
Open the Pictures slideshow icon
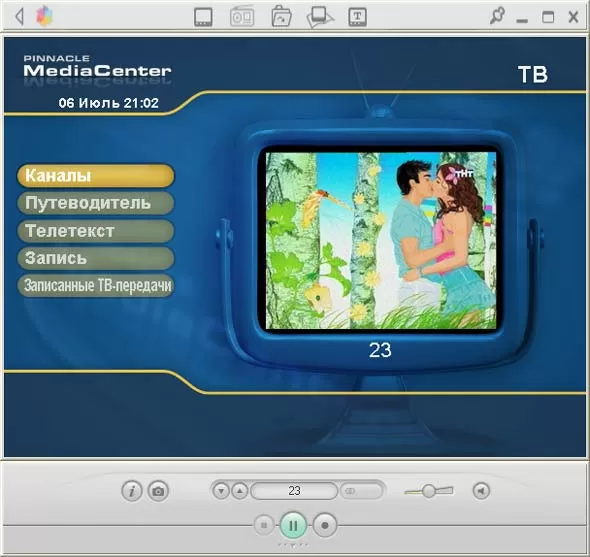319,17
